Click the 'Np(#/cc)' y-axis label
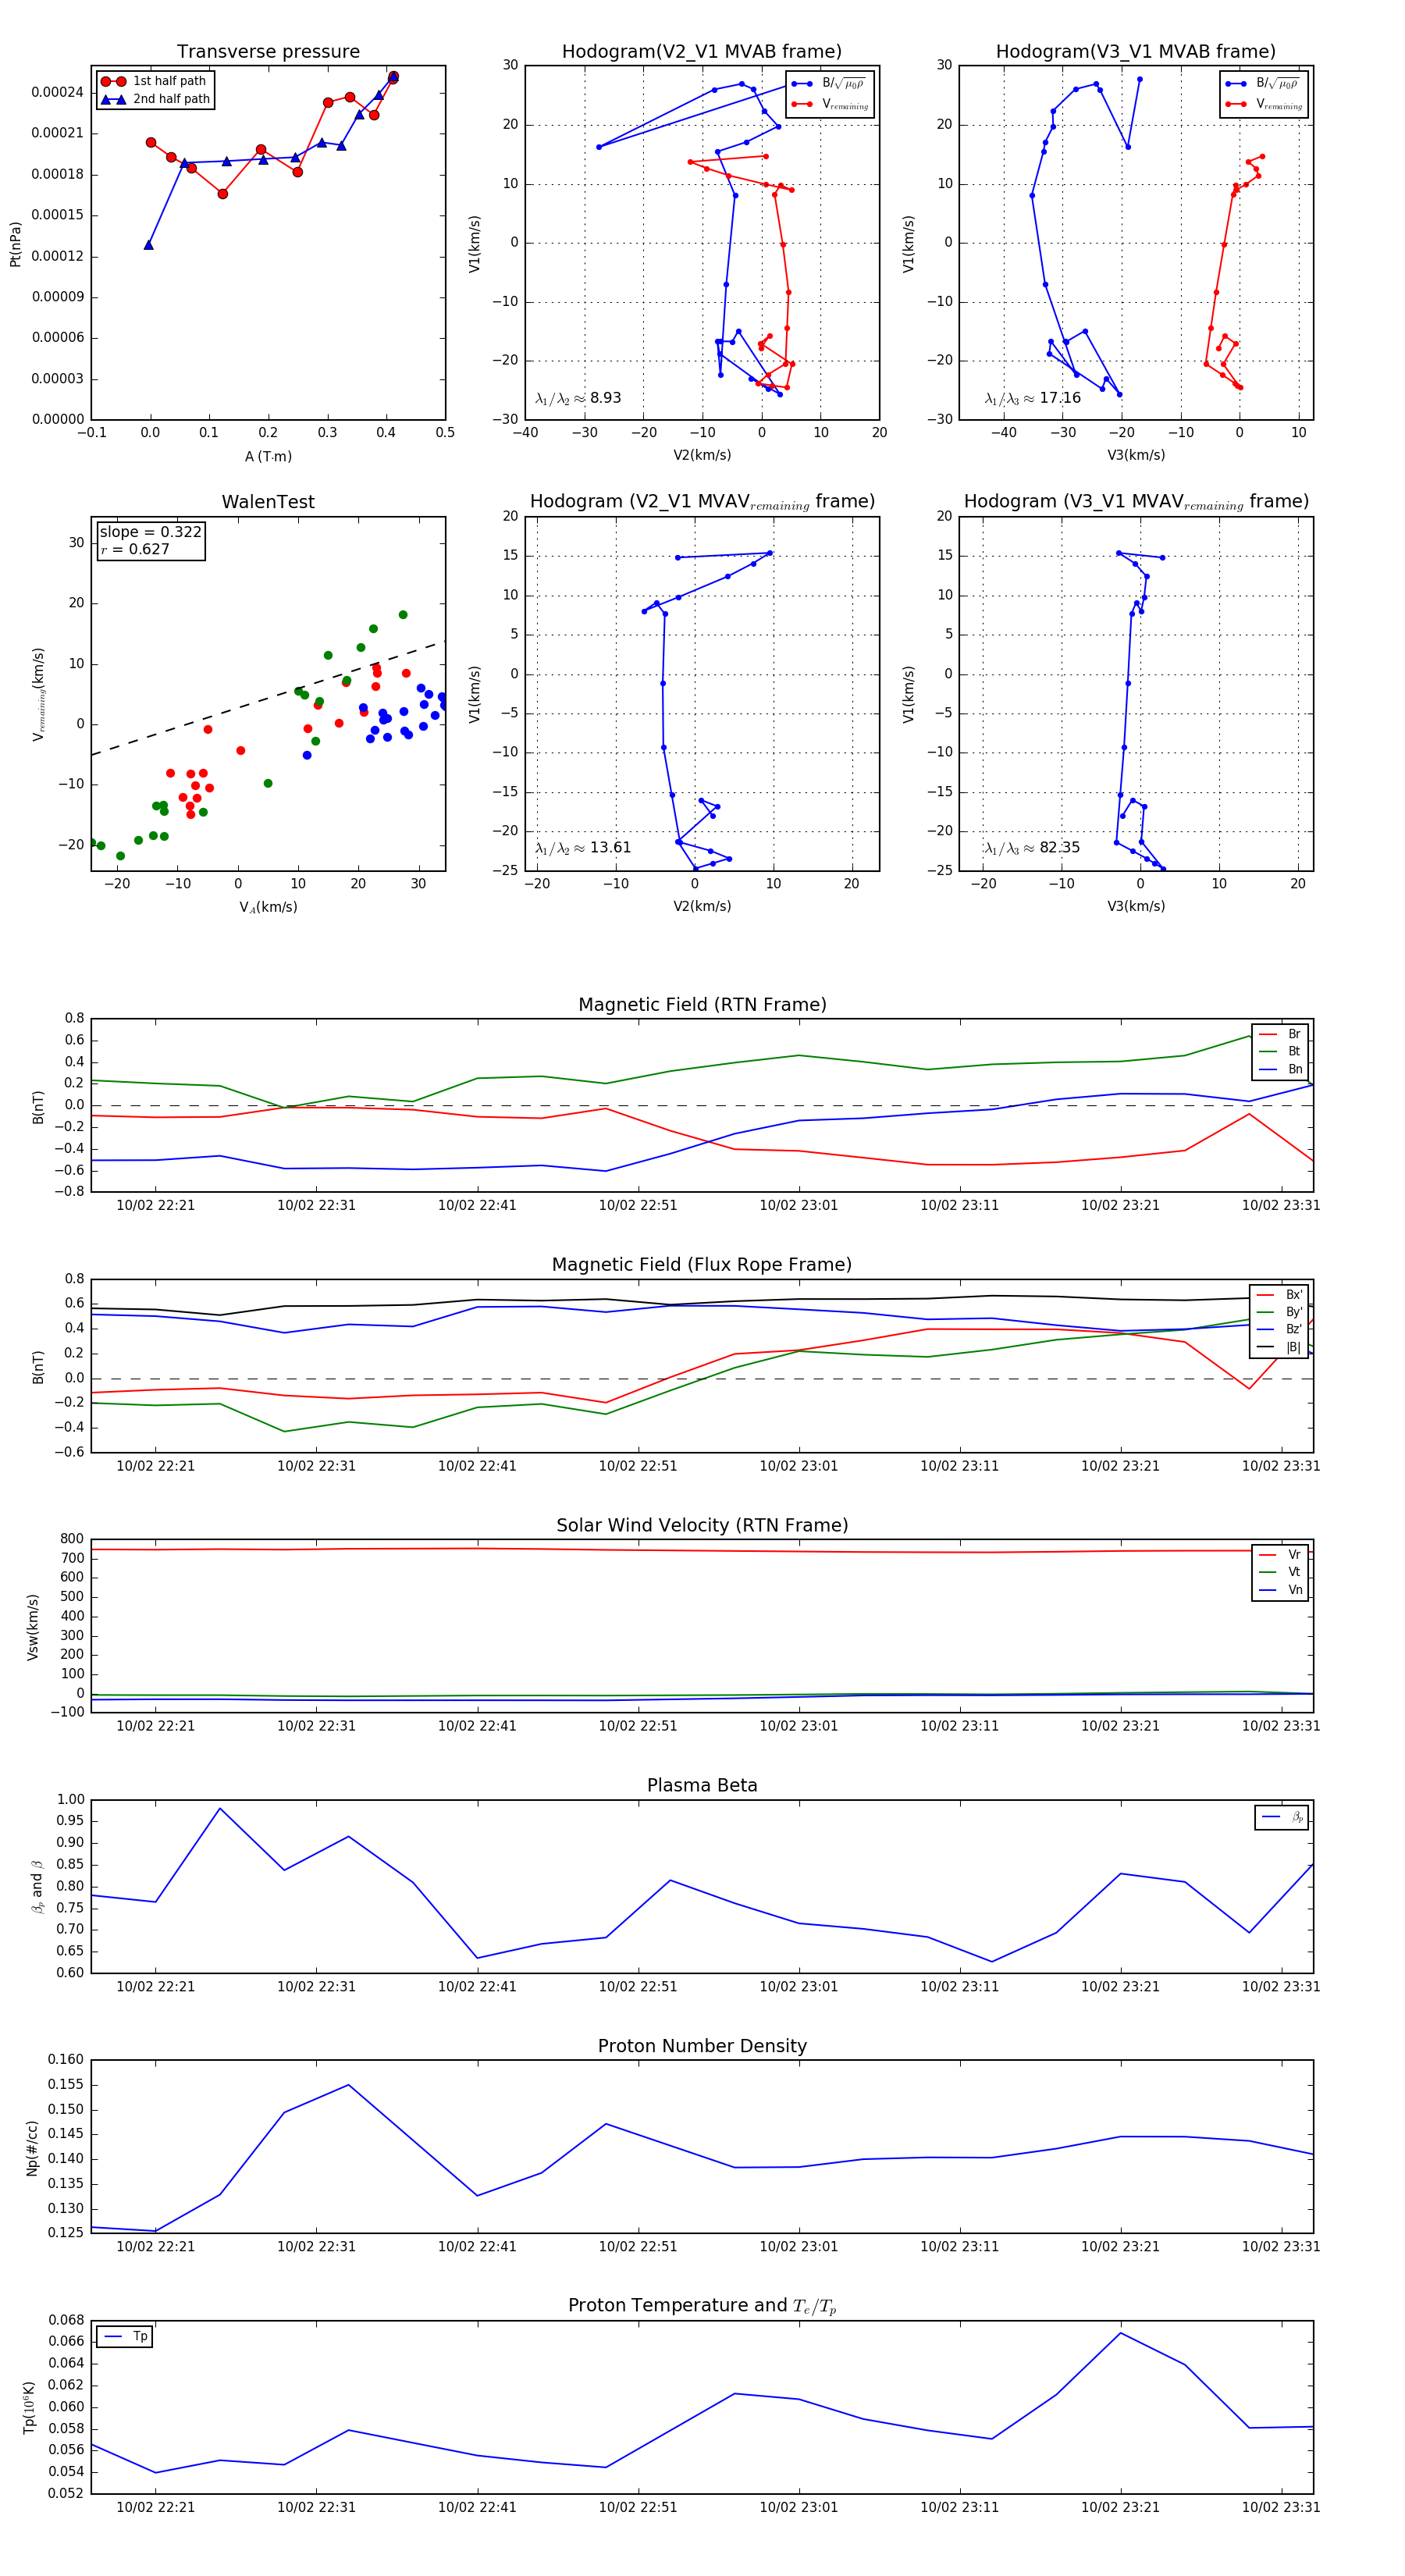Screen dimensions: 1405x2576 (32, 2148)
